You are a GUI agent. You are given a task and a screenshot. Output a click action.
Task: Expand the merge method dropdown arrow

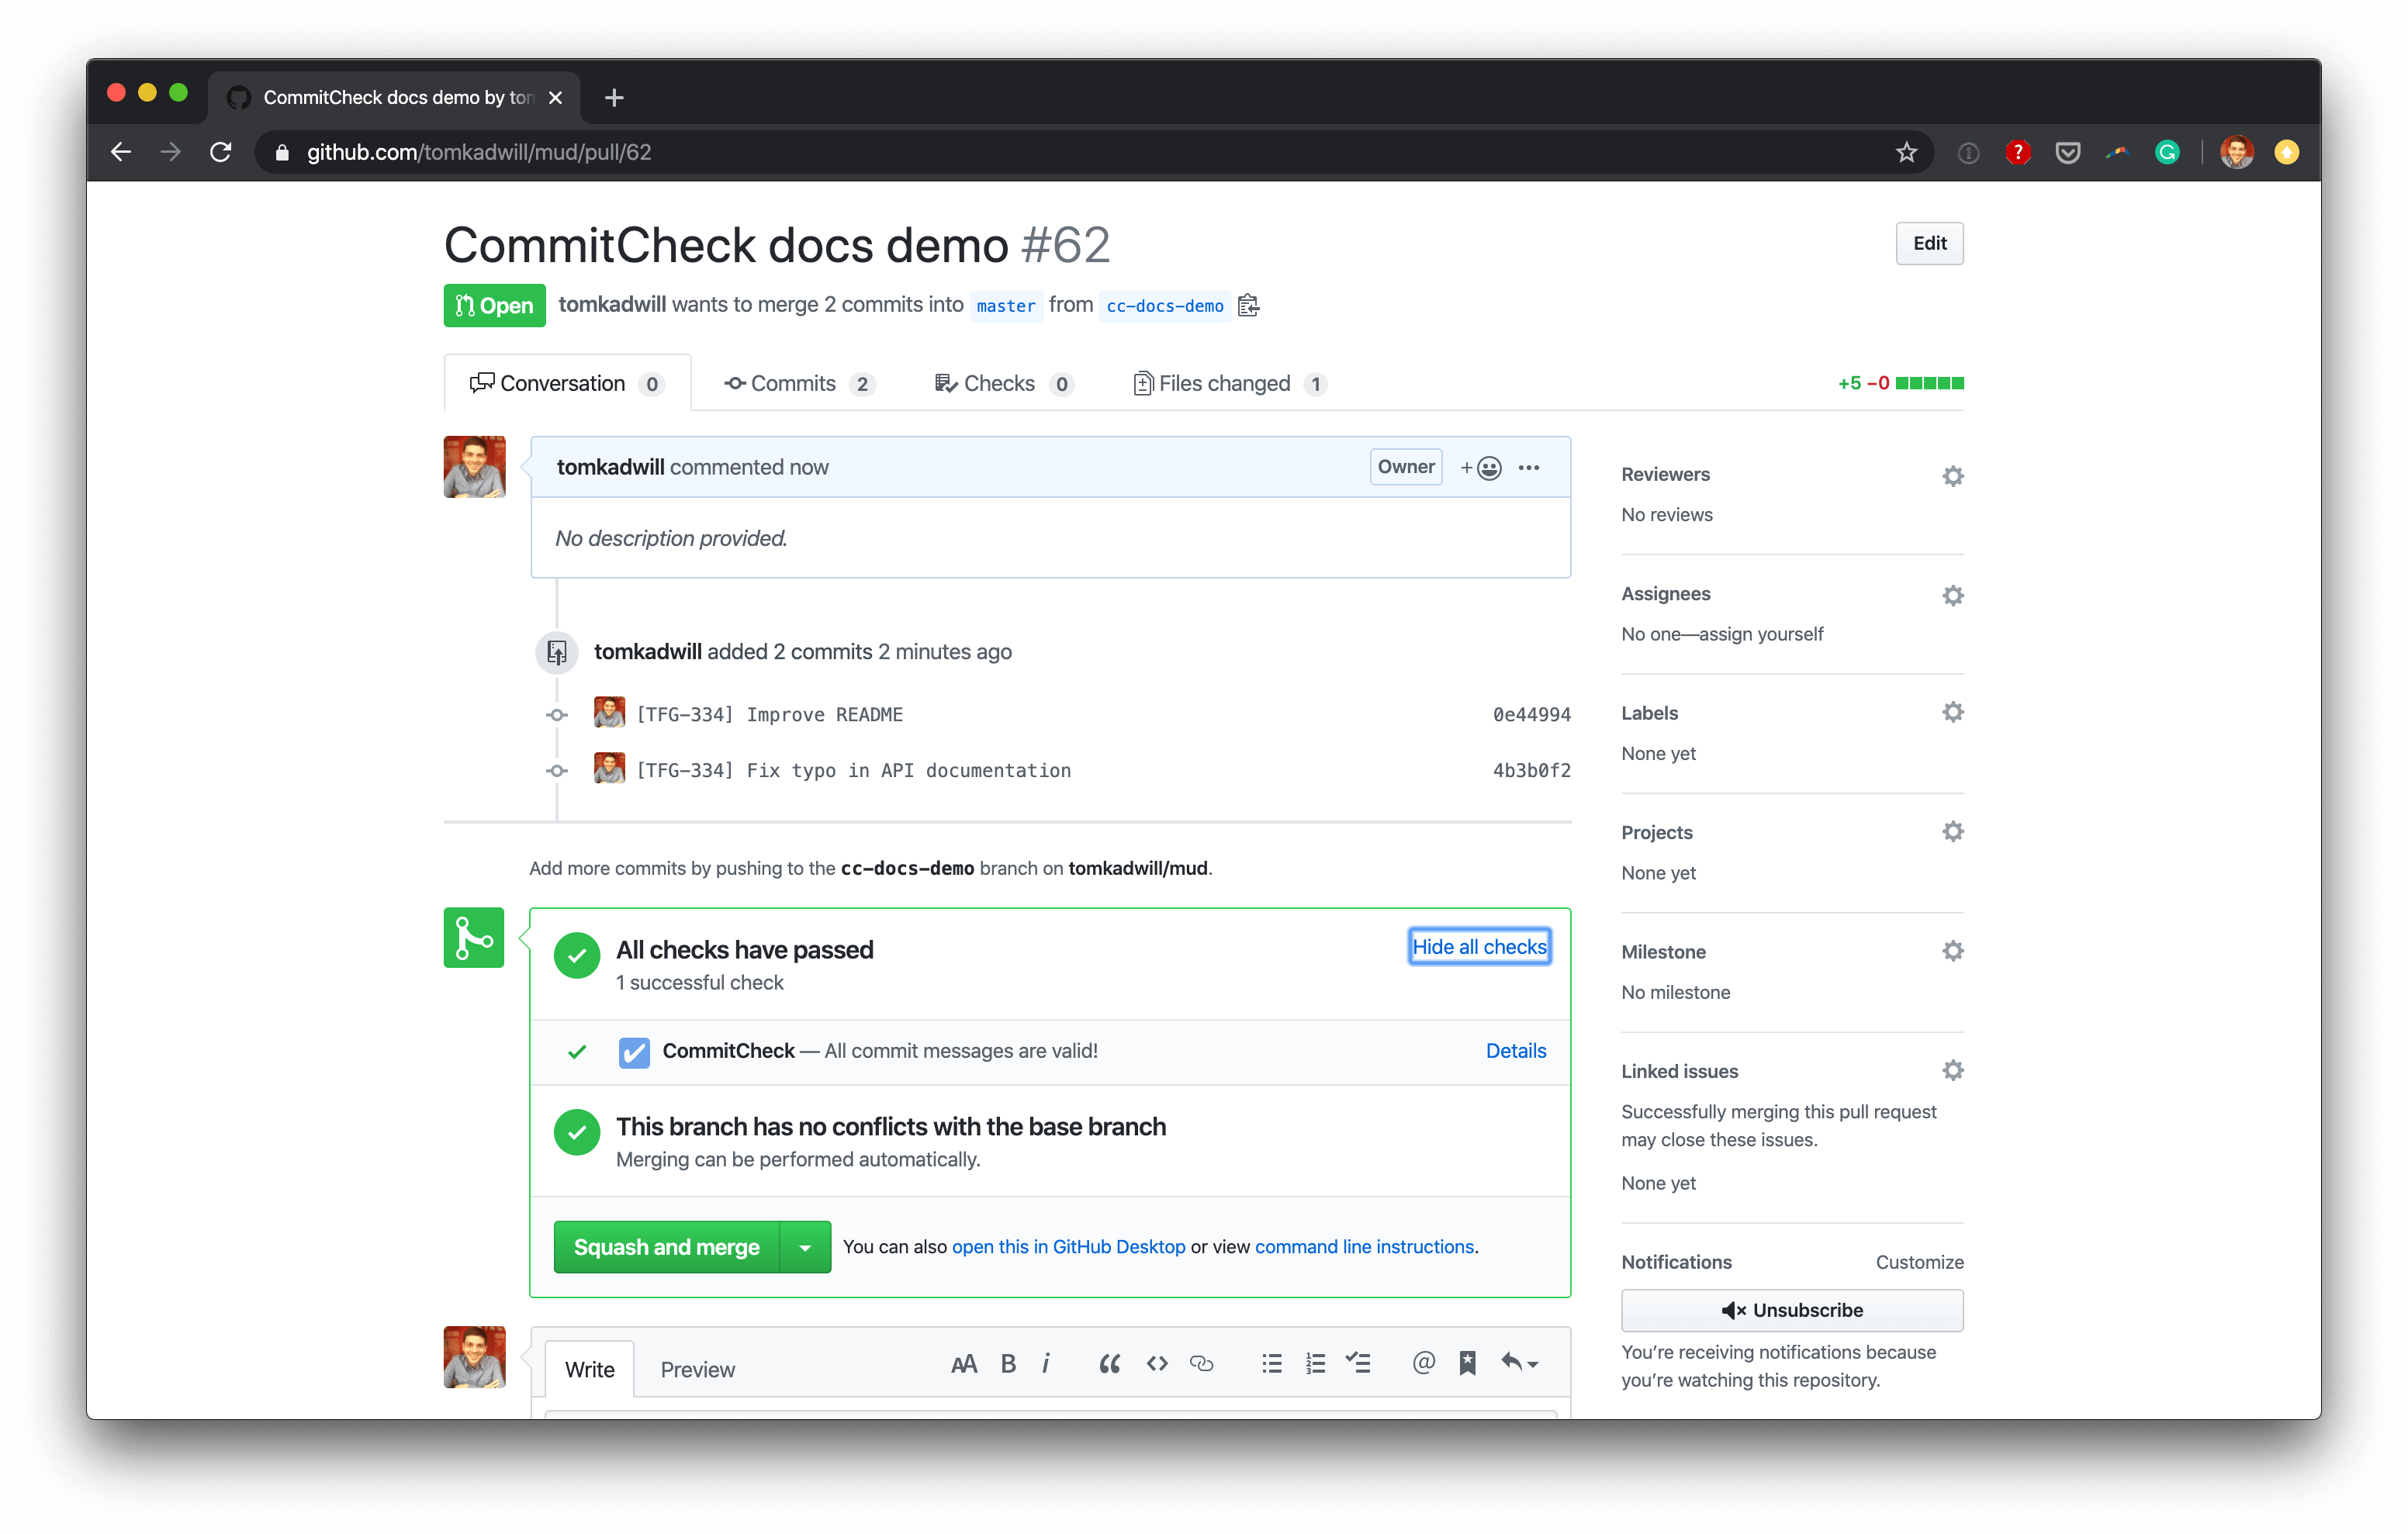[x=805, y=1247]
